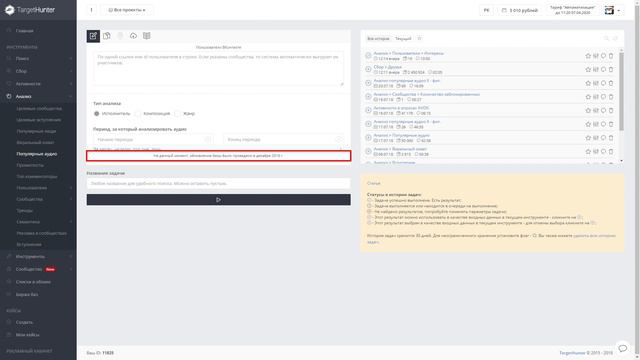Click the copy/paste documents toolbar icon

pos(107,36)
